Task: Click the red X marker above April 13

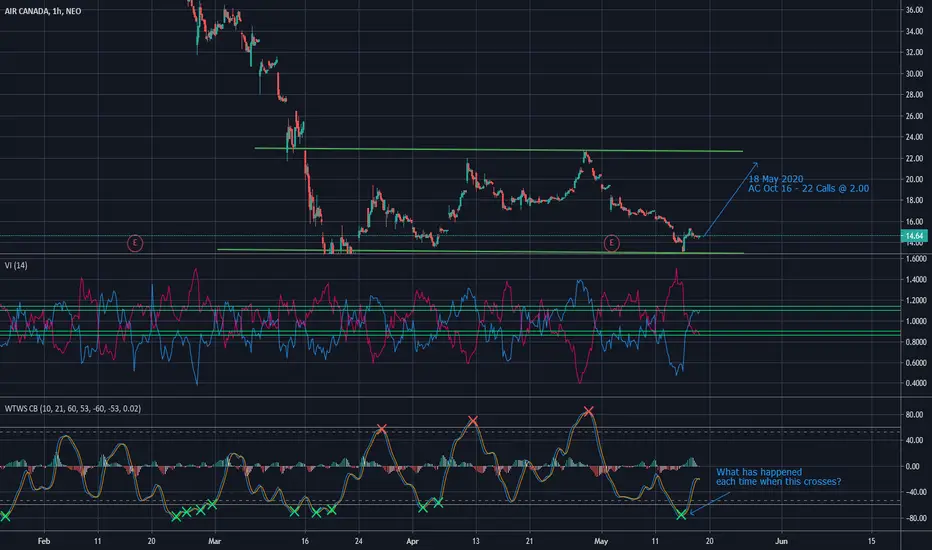Action: pyautogui.click(x=473, y=421)
